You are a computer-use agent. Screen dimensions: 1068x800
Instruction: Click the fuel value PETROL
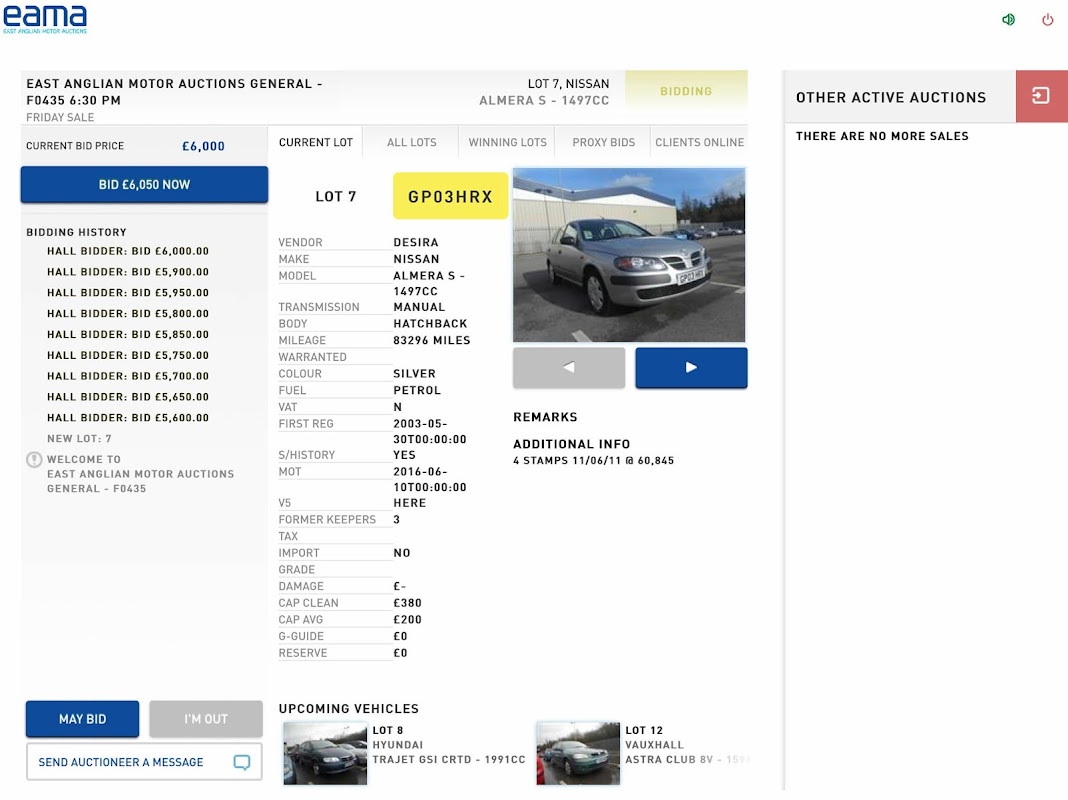click(x=417, y=390)
